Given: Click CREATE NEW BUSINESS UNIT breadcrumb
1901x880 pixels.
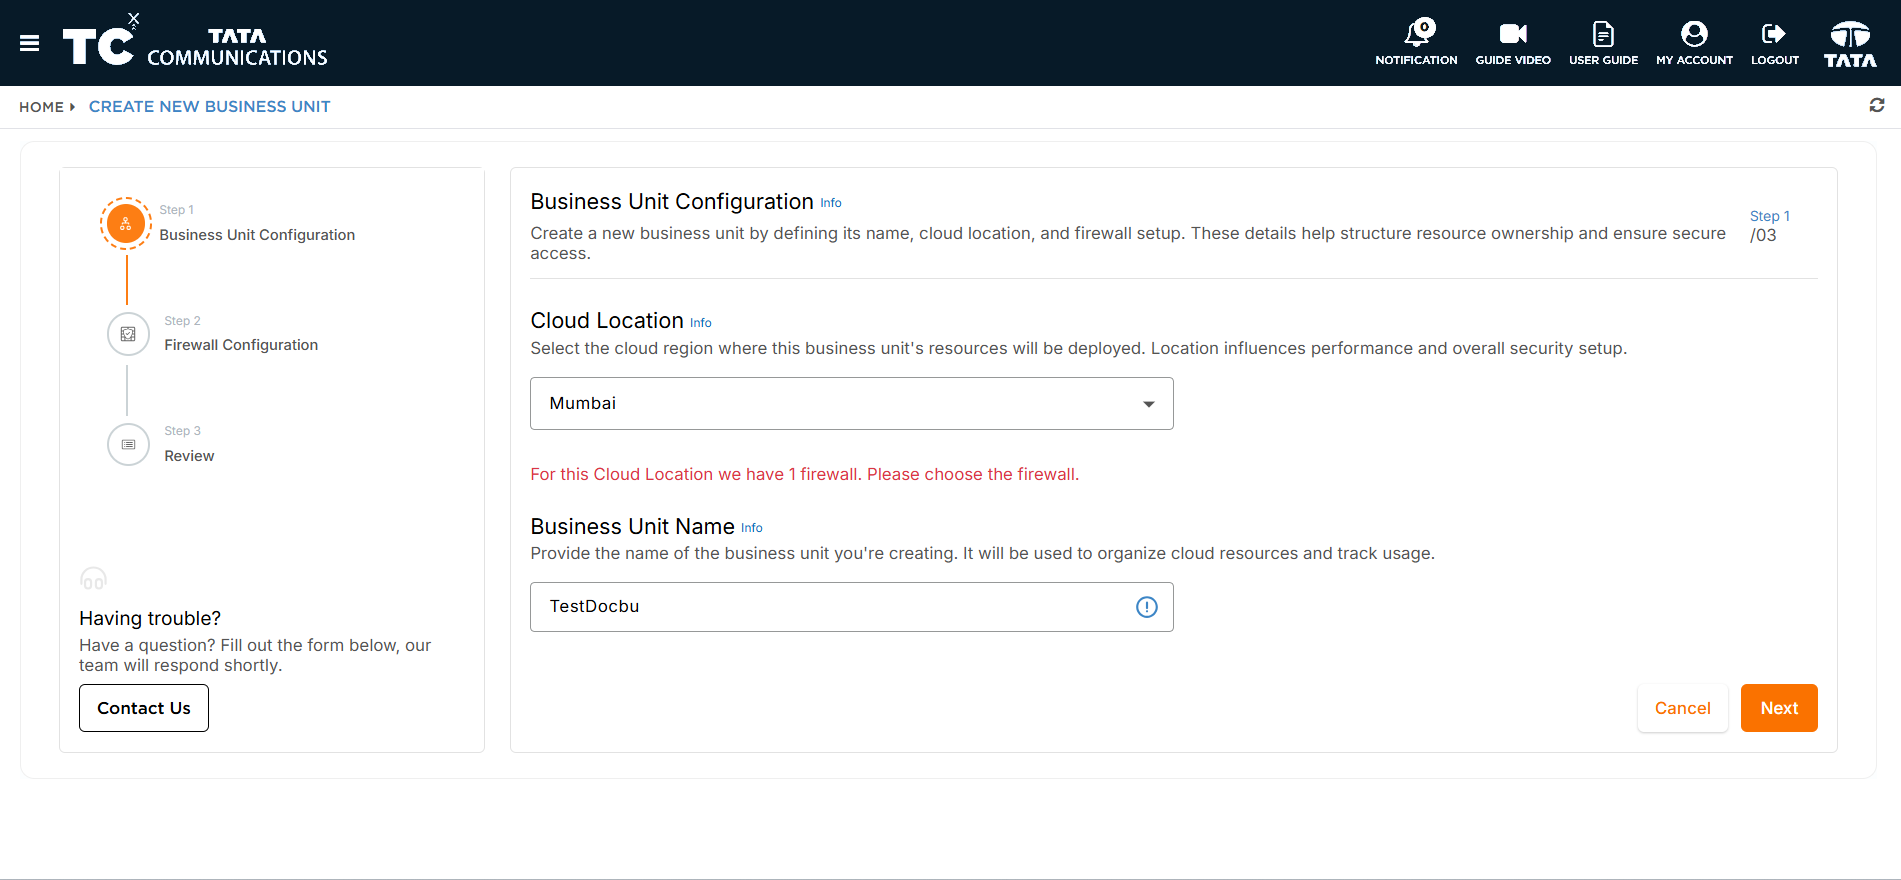Looking at the screenshot, I should 209,106.
